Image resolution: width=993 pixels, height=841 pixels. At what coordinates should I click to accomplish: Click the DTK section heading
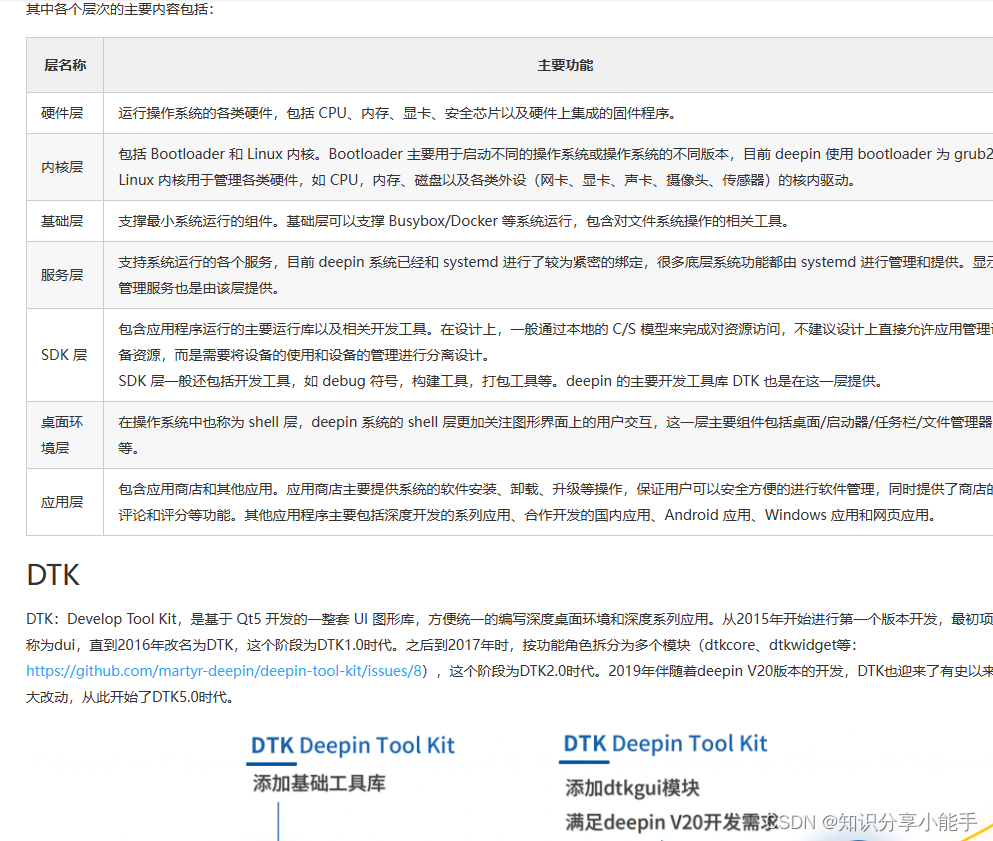click(x=53, y=575)
